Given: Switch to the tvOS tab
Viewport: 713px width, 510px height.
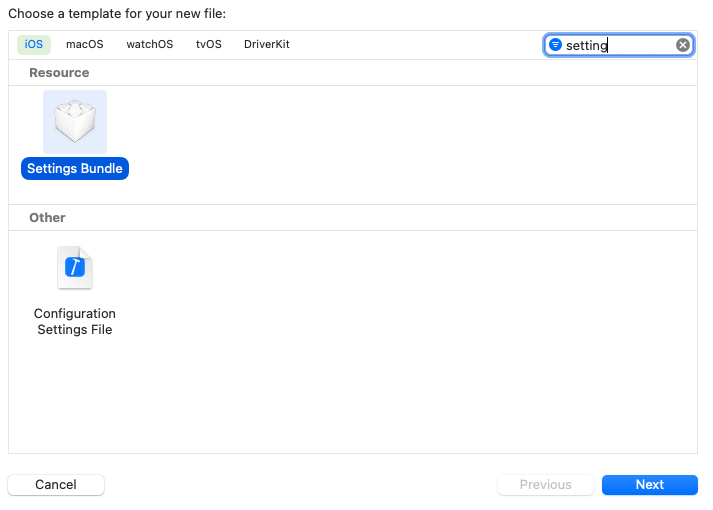Looking at the screenshot, I should [209, 45].
